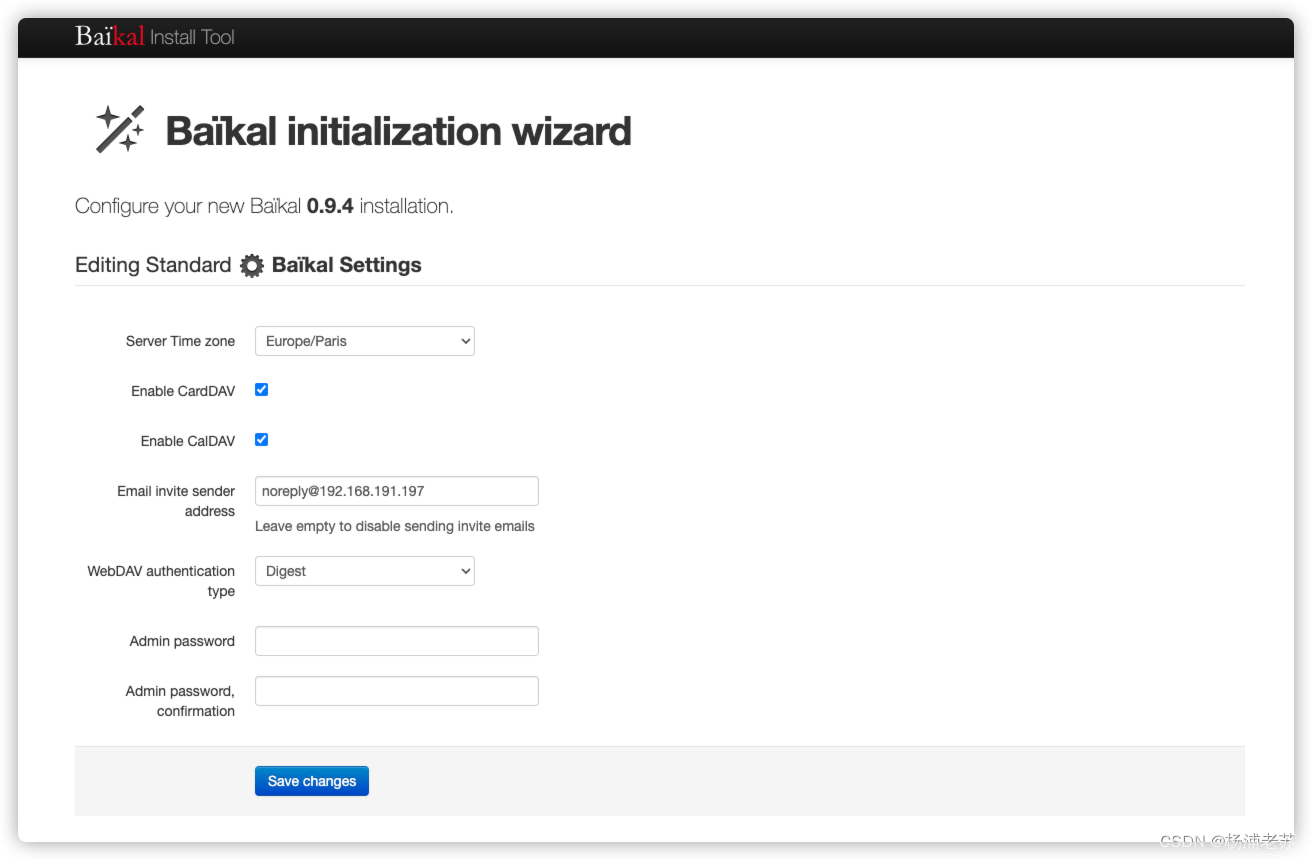This screenshot has height=860, width=1312.
Task: Click the Email invite sender address label
Action: pos(176,501)
